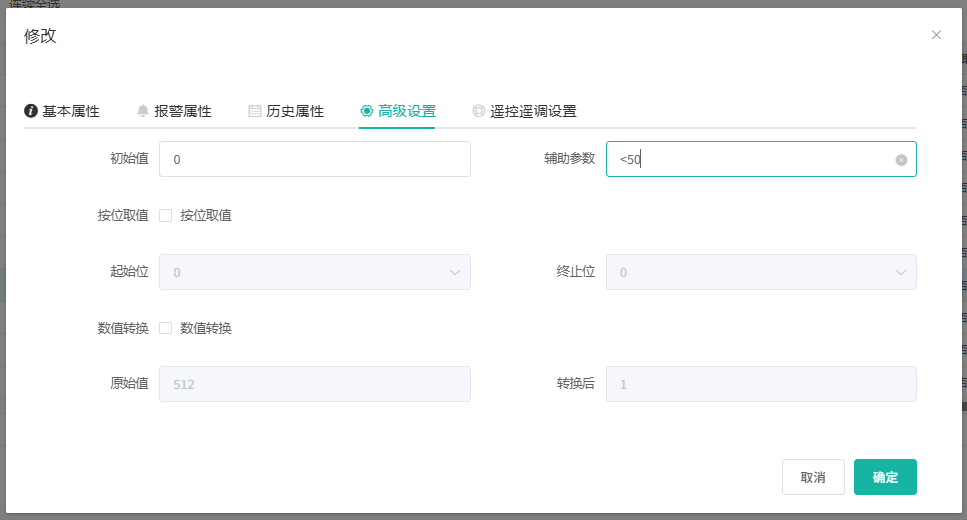Switch to the 历史属性 tab
967x520 pixels.
tap(294, 111)
